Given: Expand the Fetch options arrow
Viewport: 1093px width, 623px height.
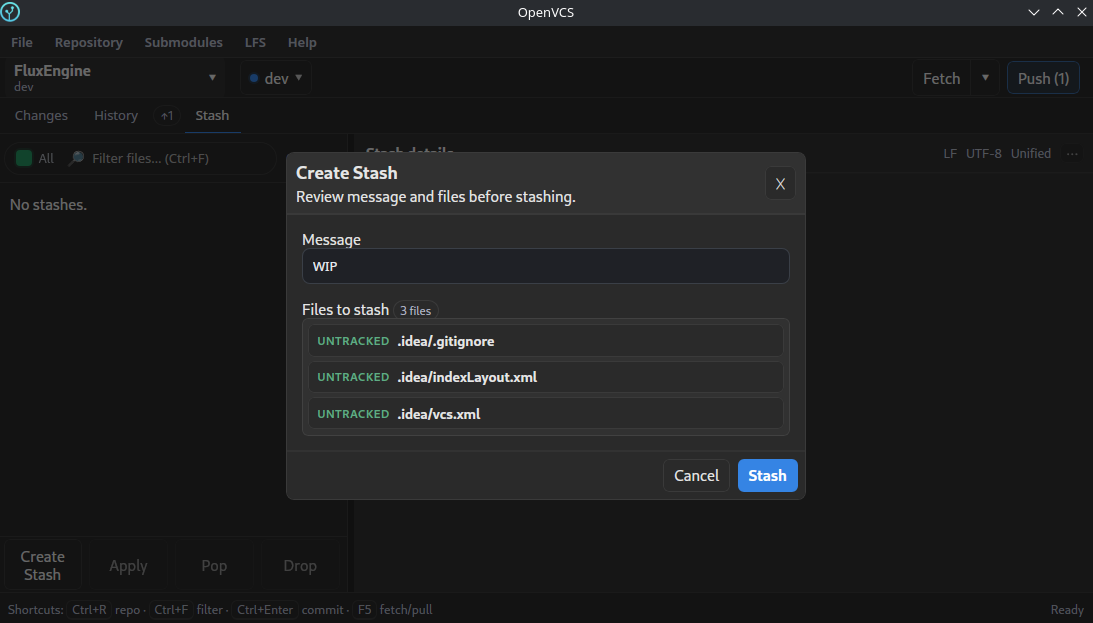Looking at the screenshot, I should click(x=986, y=77).
